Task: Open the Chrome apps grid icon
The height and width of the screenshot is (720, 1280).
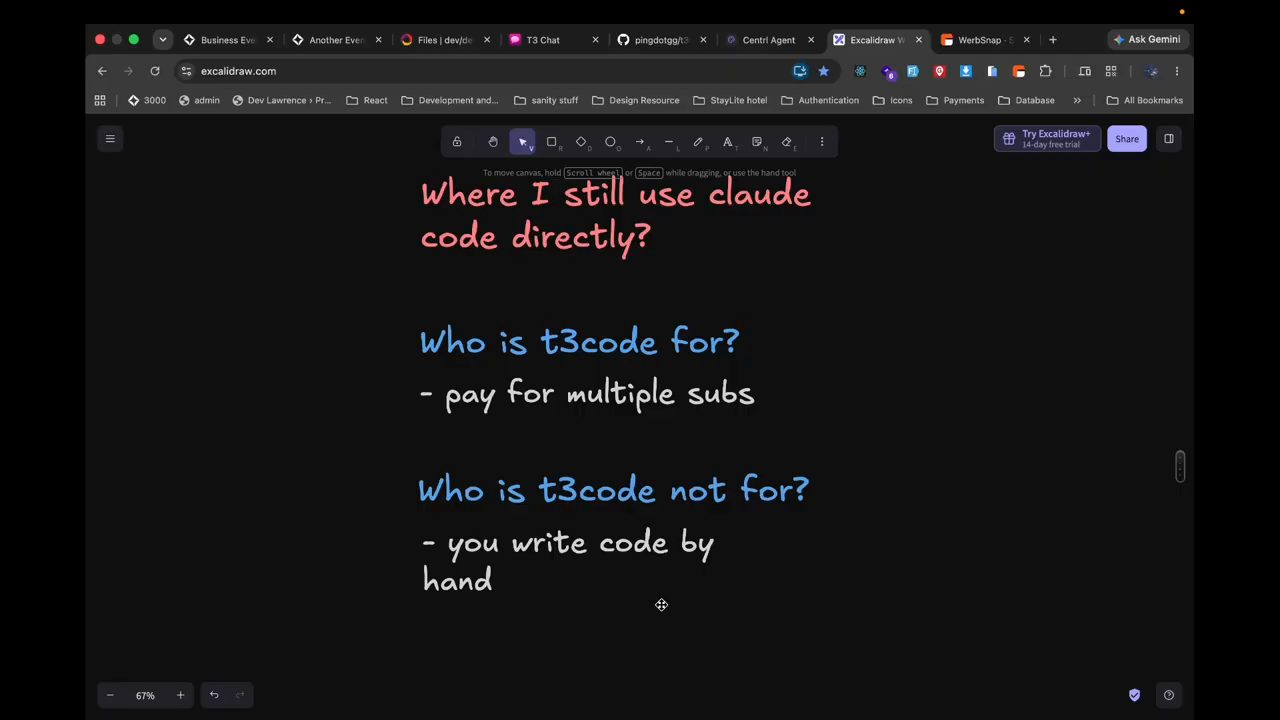Action: 100,100
